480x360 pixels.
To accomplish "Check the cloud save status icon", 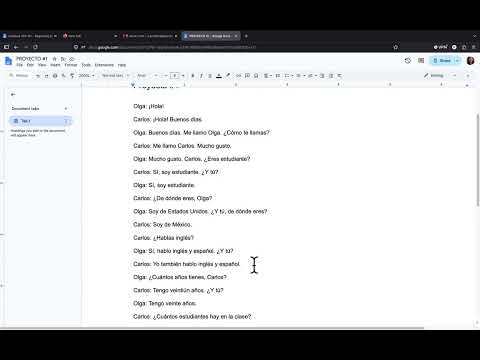I will click(71, 59).
